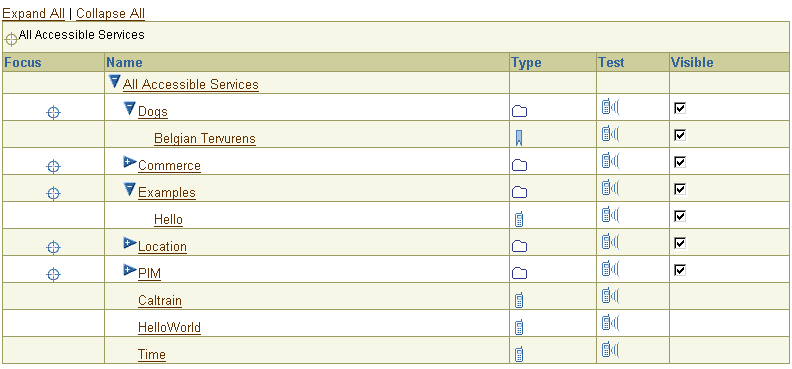Click the Focus icon for the Location folder

(54, 247)
